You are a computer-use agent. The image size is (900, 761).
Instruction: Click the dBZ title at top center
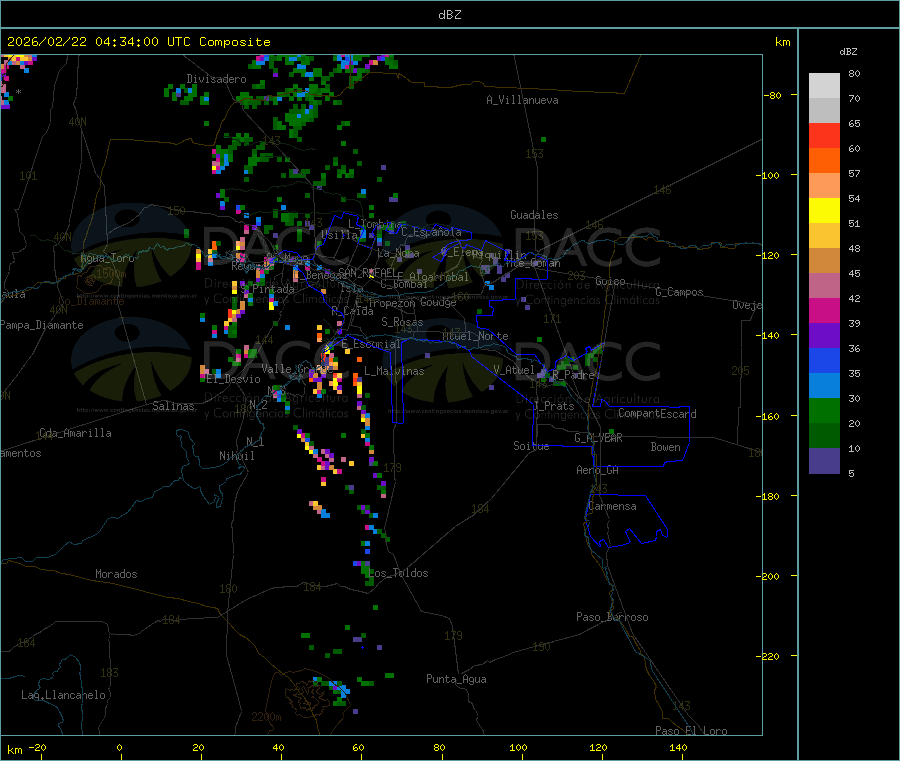pos(449,15)
